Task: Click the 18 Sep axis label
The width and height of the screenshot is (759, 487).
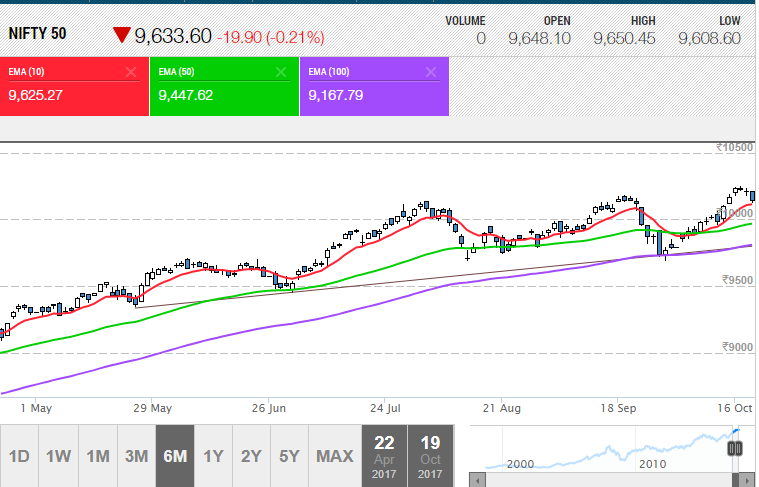Action: pyautogui.click(x=618, y=408)
